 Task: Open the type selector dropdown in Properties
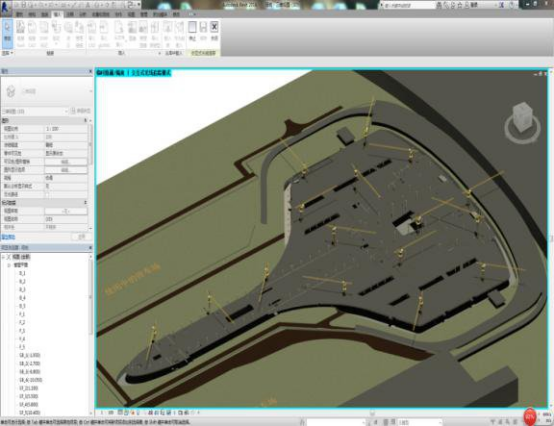[90, 91]
